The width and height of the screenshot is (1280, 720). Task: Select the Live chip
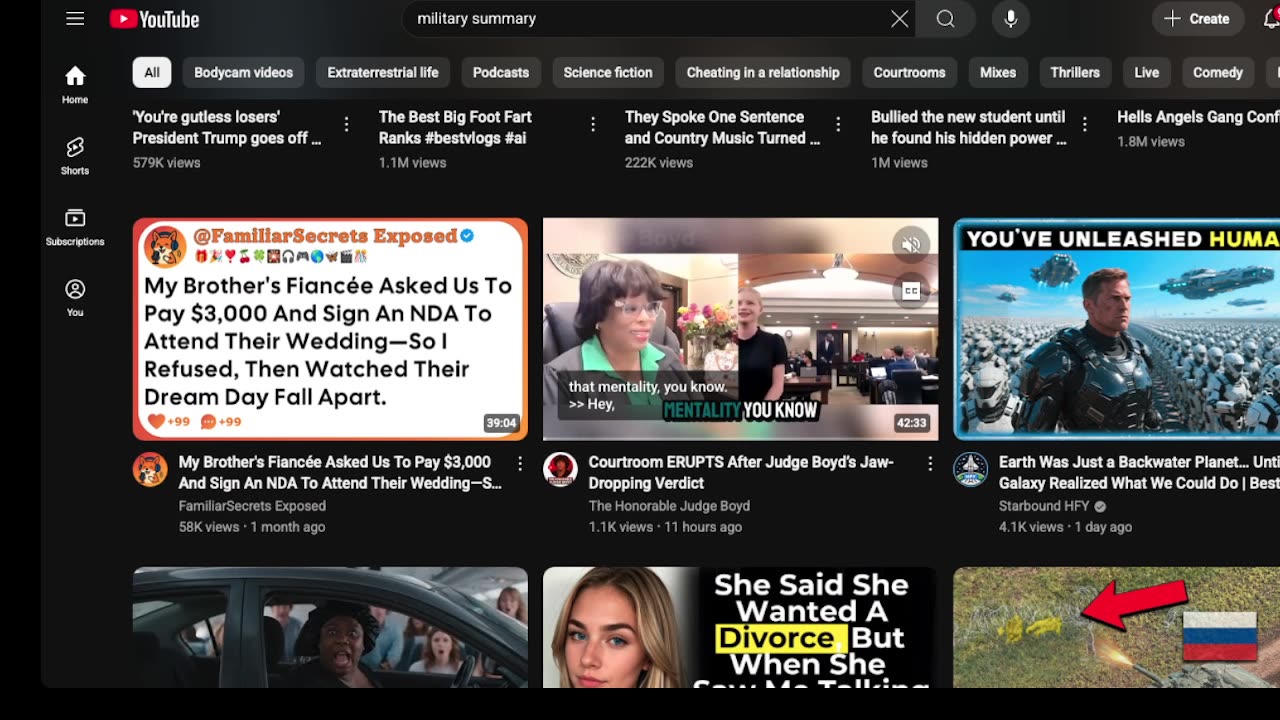coord(1147,72)
